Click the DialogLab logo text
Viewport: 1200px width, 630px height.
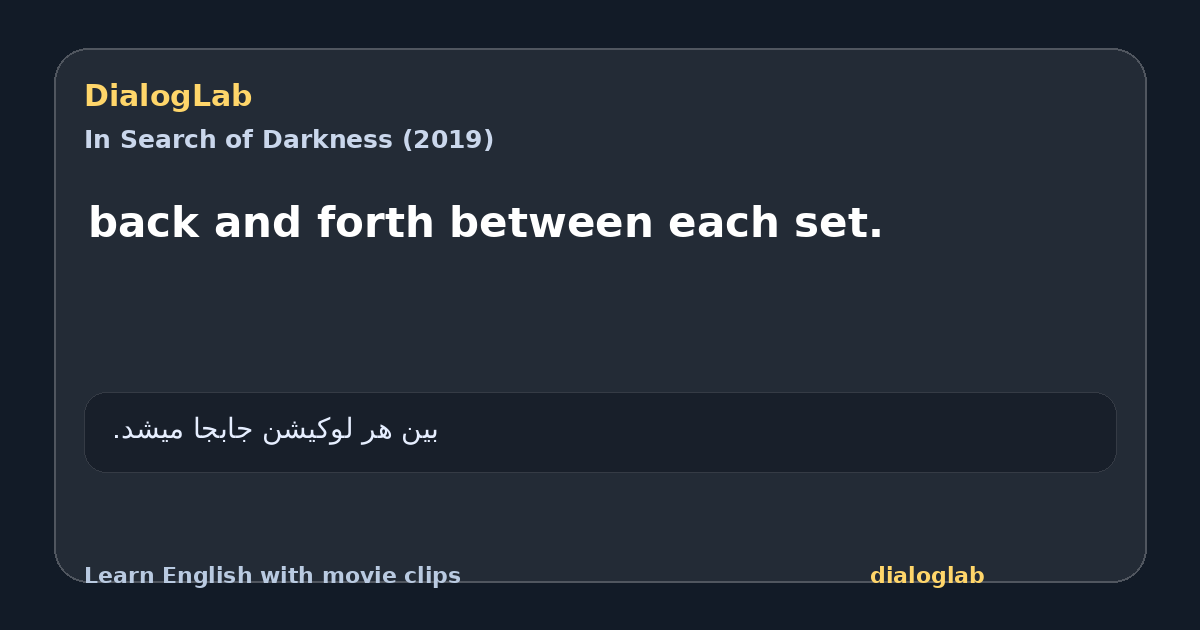tap(168, 97)
